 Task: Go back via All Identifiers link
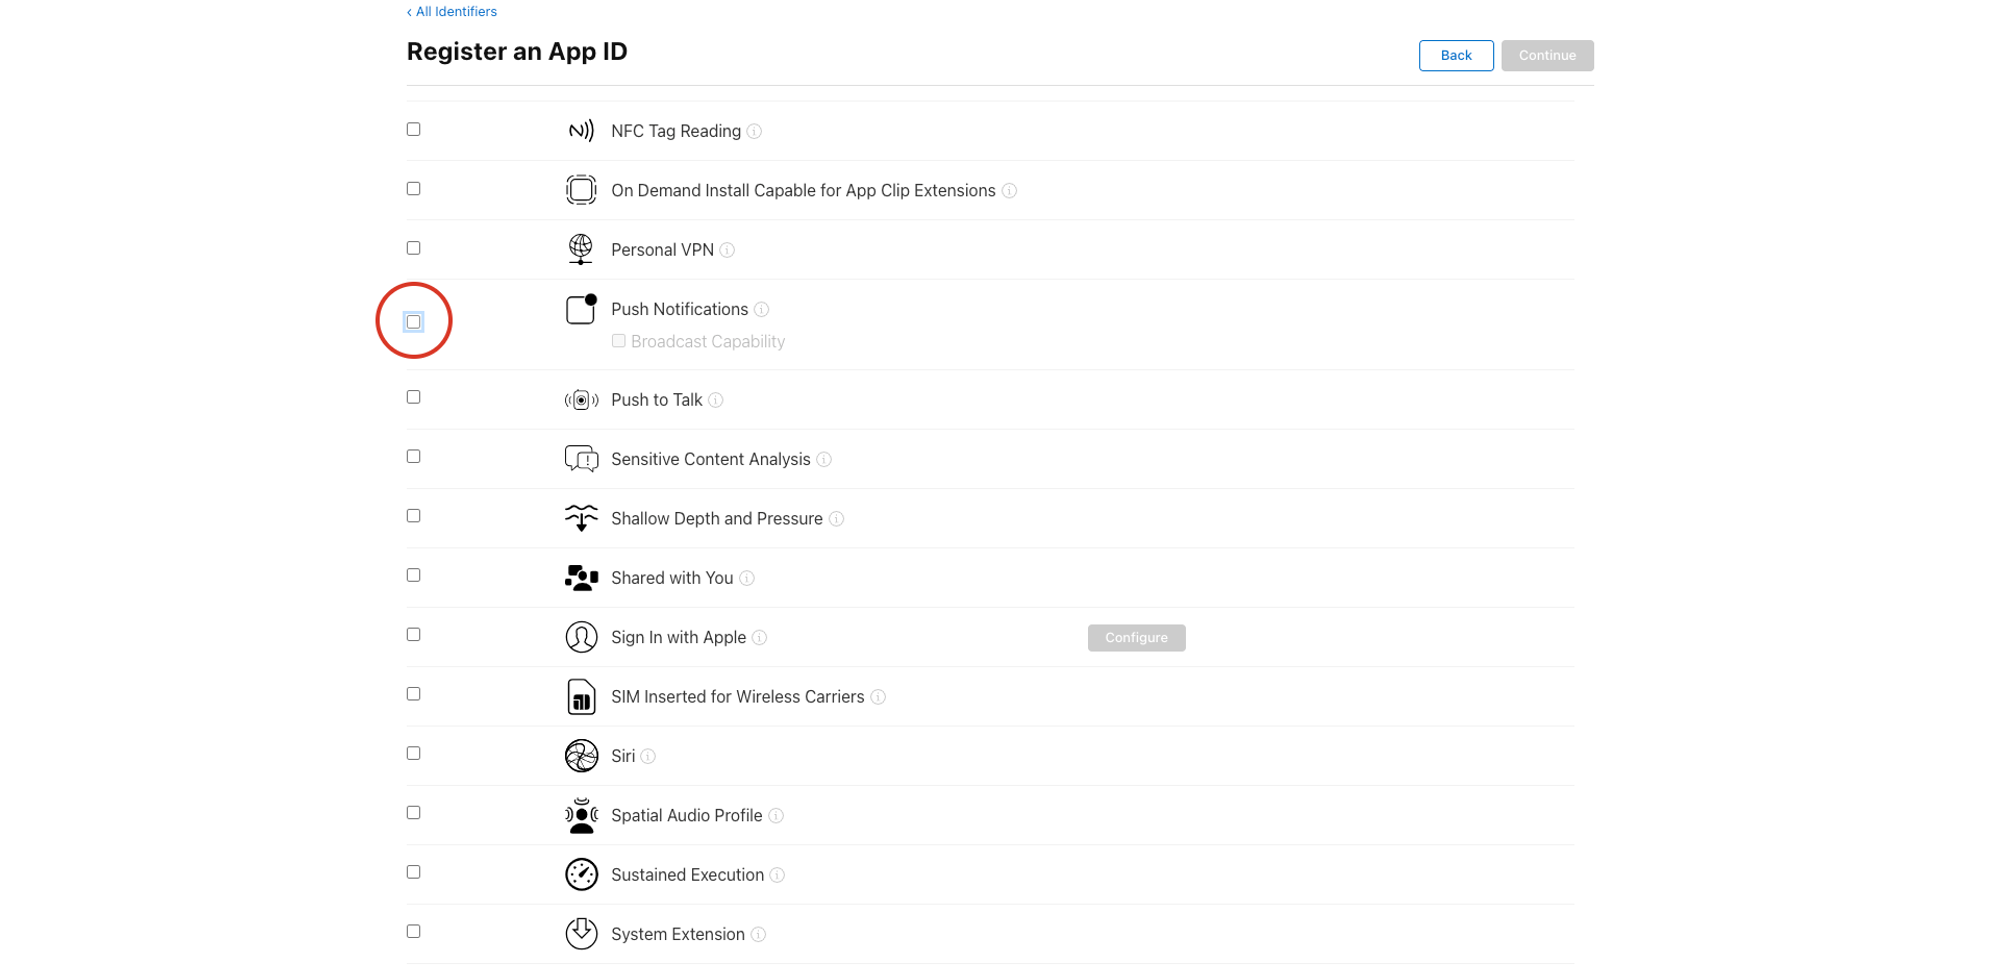click(452, 12)
